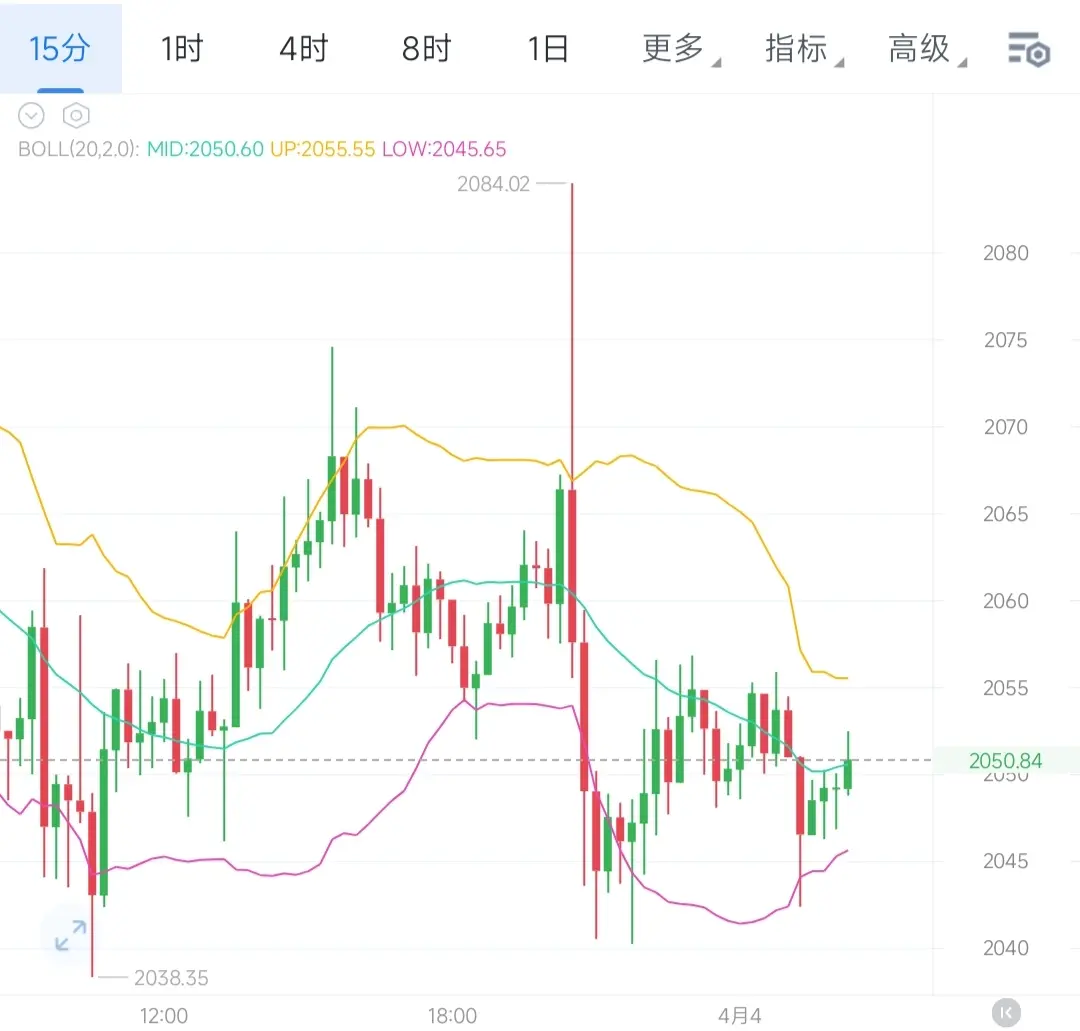The image size is (1080, 1031).
Task: Switch to the 8时 timeframe
Action: tap(426, 49)
